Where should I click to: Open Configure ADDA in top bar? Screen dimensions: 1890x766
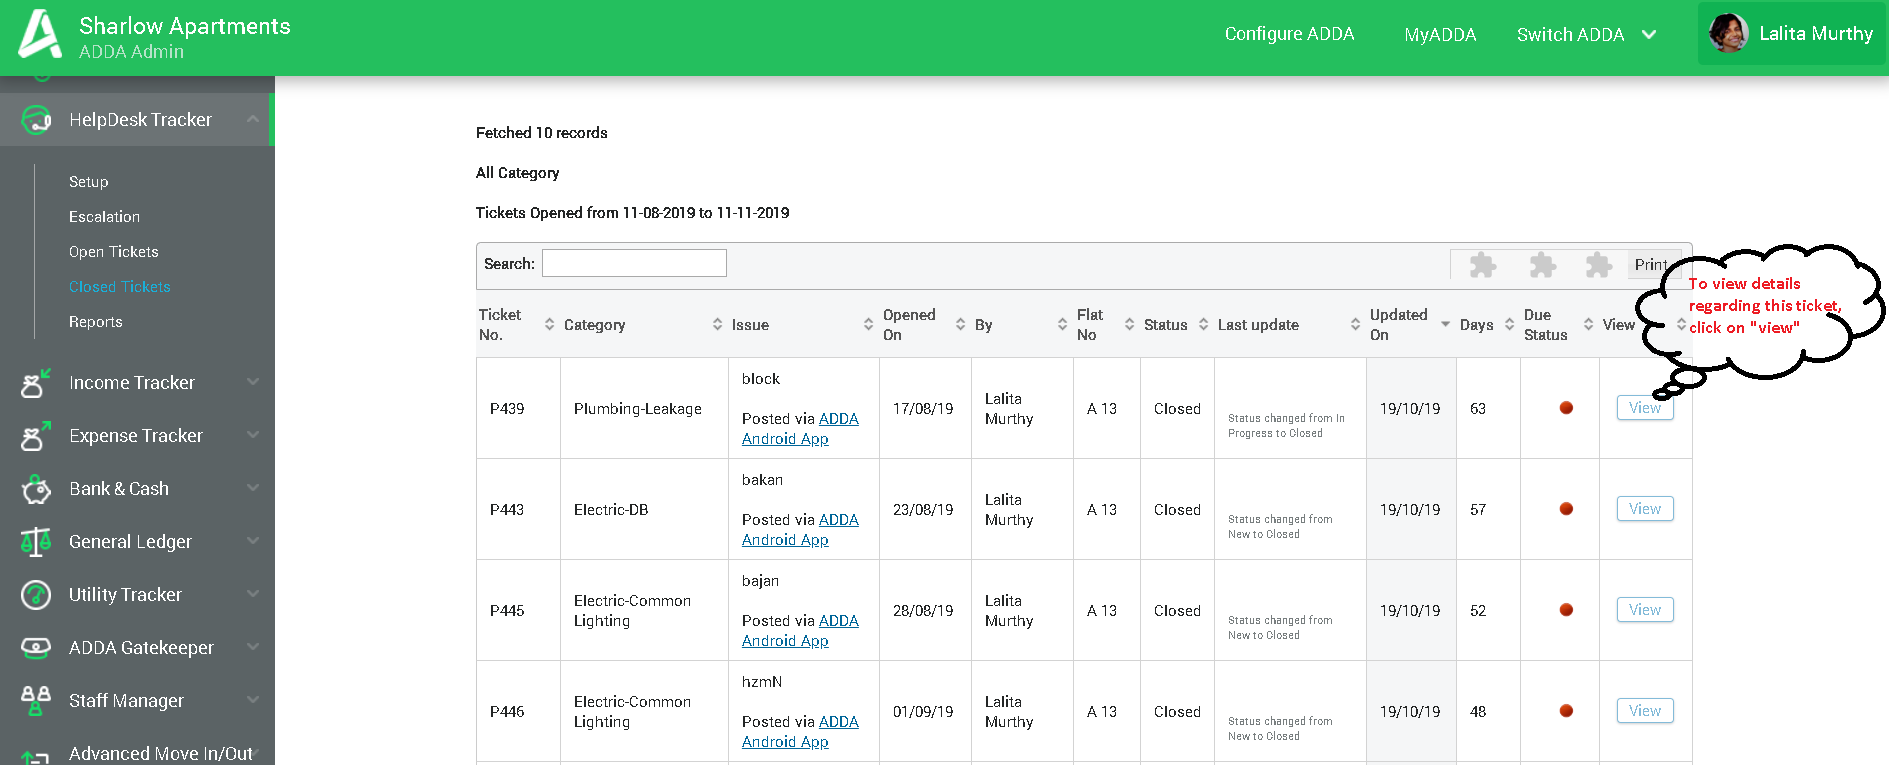[x=1289, y=34]
